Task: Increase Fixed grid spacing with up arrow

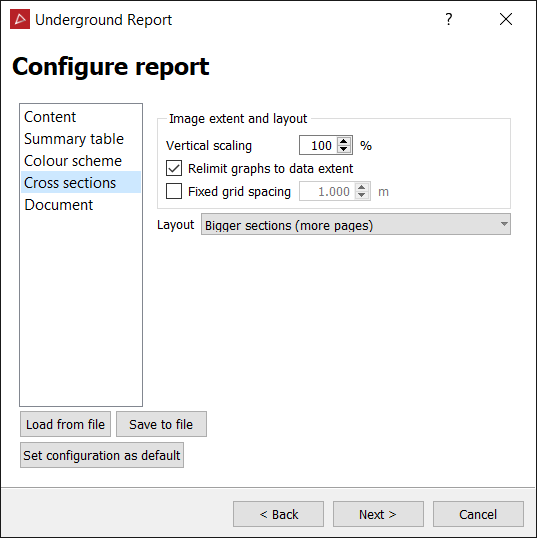Action: point(361,187)
